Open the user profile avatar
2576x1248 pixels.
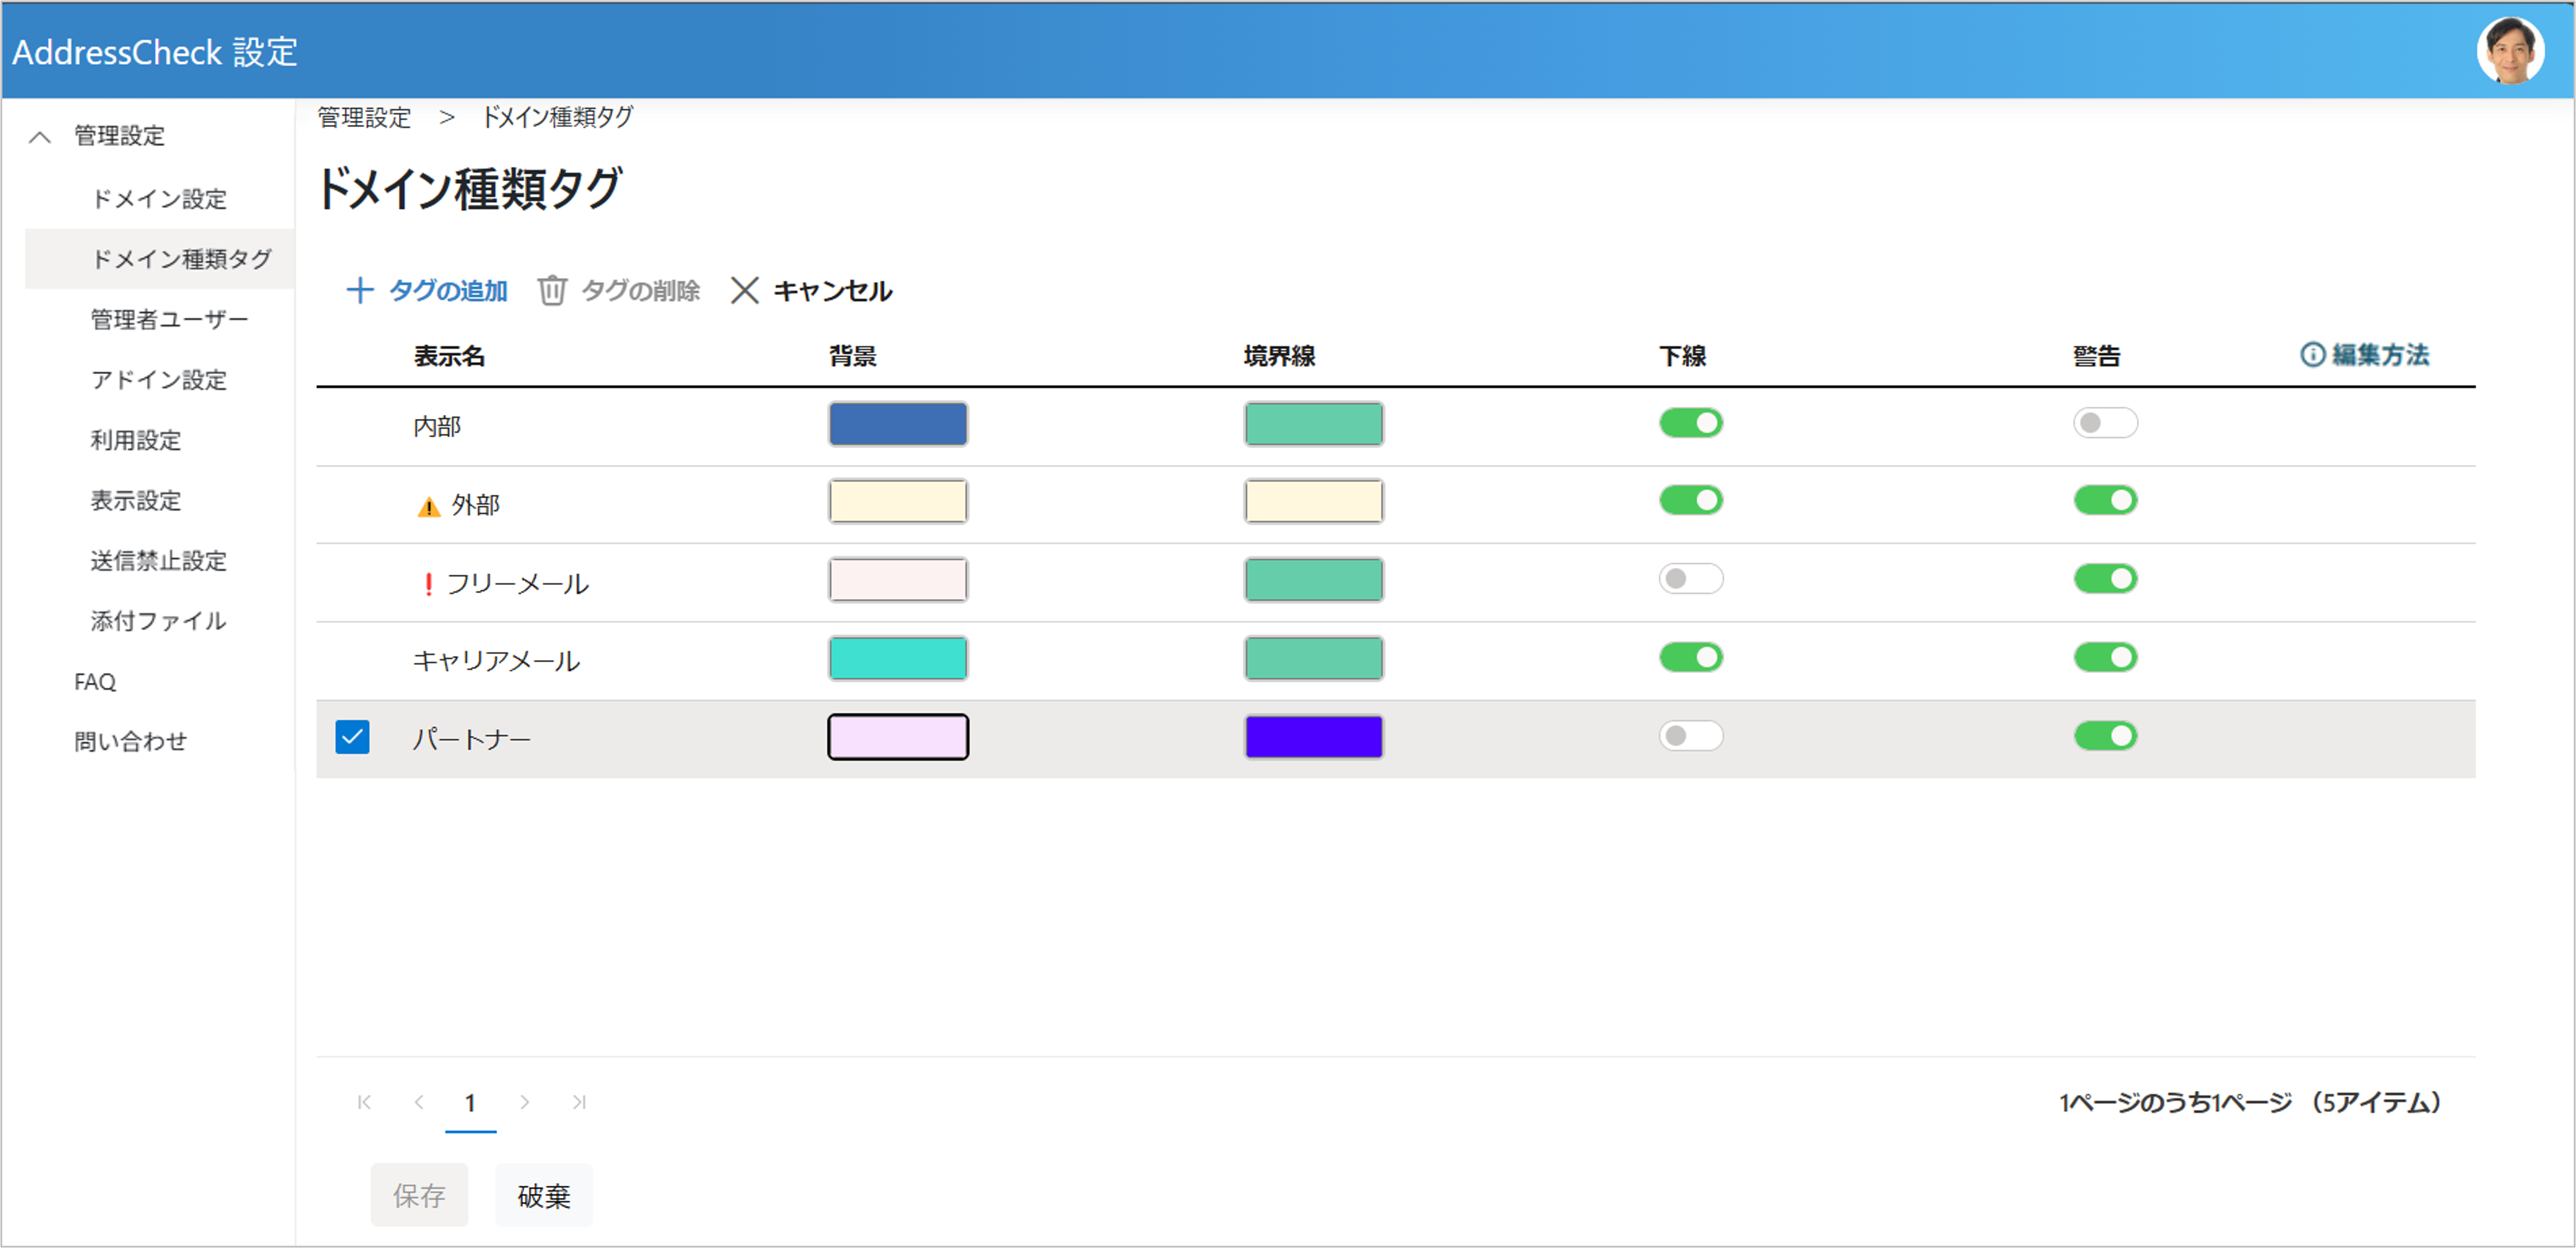(x=2510, y=50)
